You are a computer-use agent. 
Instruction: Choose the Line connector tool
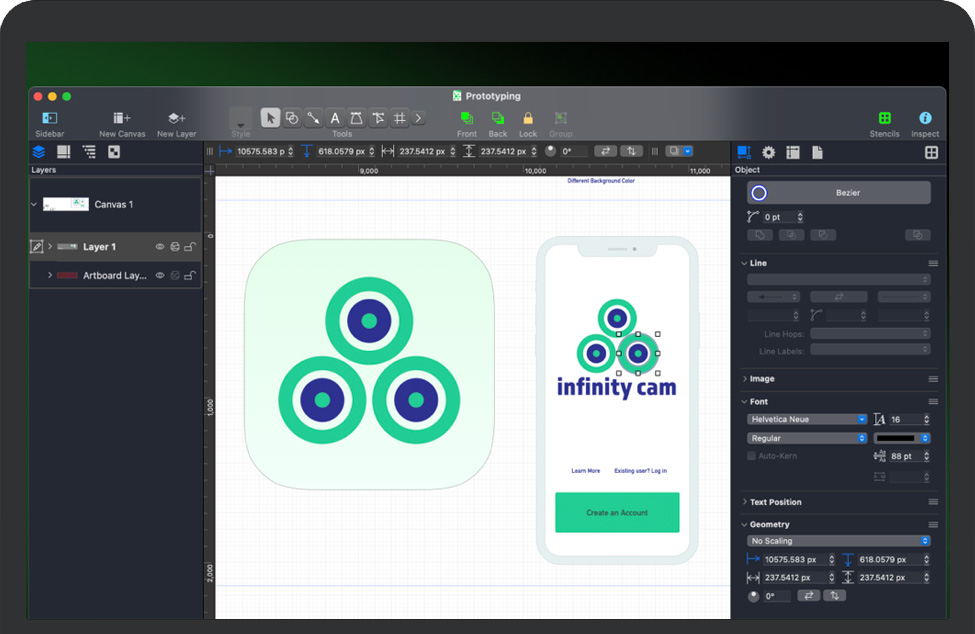click(313, 118)
